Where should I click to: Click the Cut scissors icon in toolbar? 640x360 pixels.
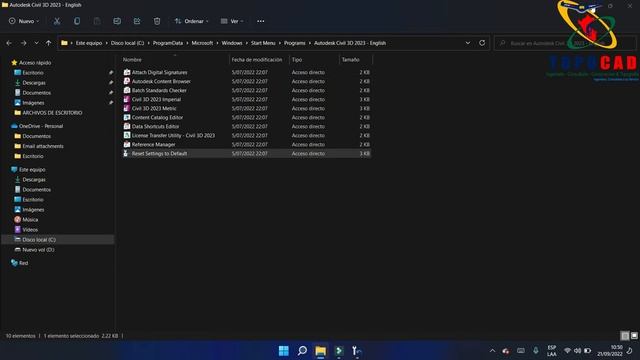pyautogui.click(x=57, y=21)
